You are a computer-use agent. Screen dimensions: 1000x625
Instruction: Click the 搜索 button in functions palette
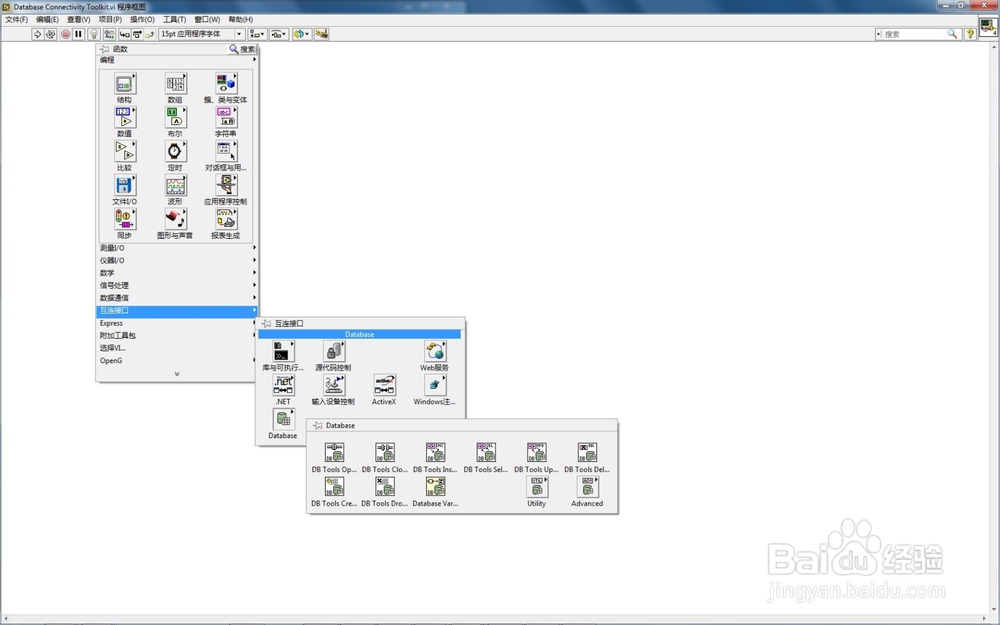(x=242, y=48)
